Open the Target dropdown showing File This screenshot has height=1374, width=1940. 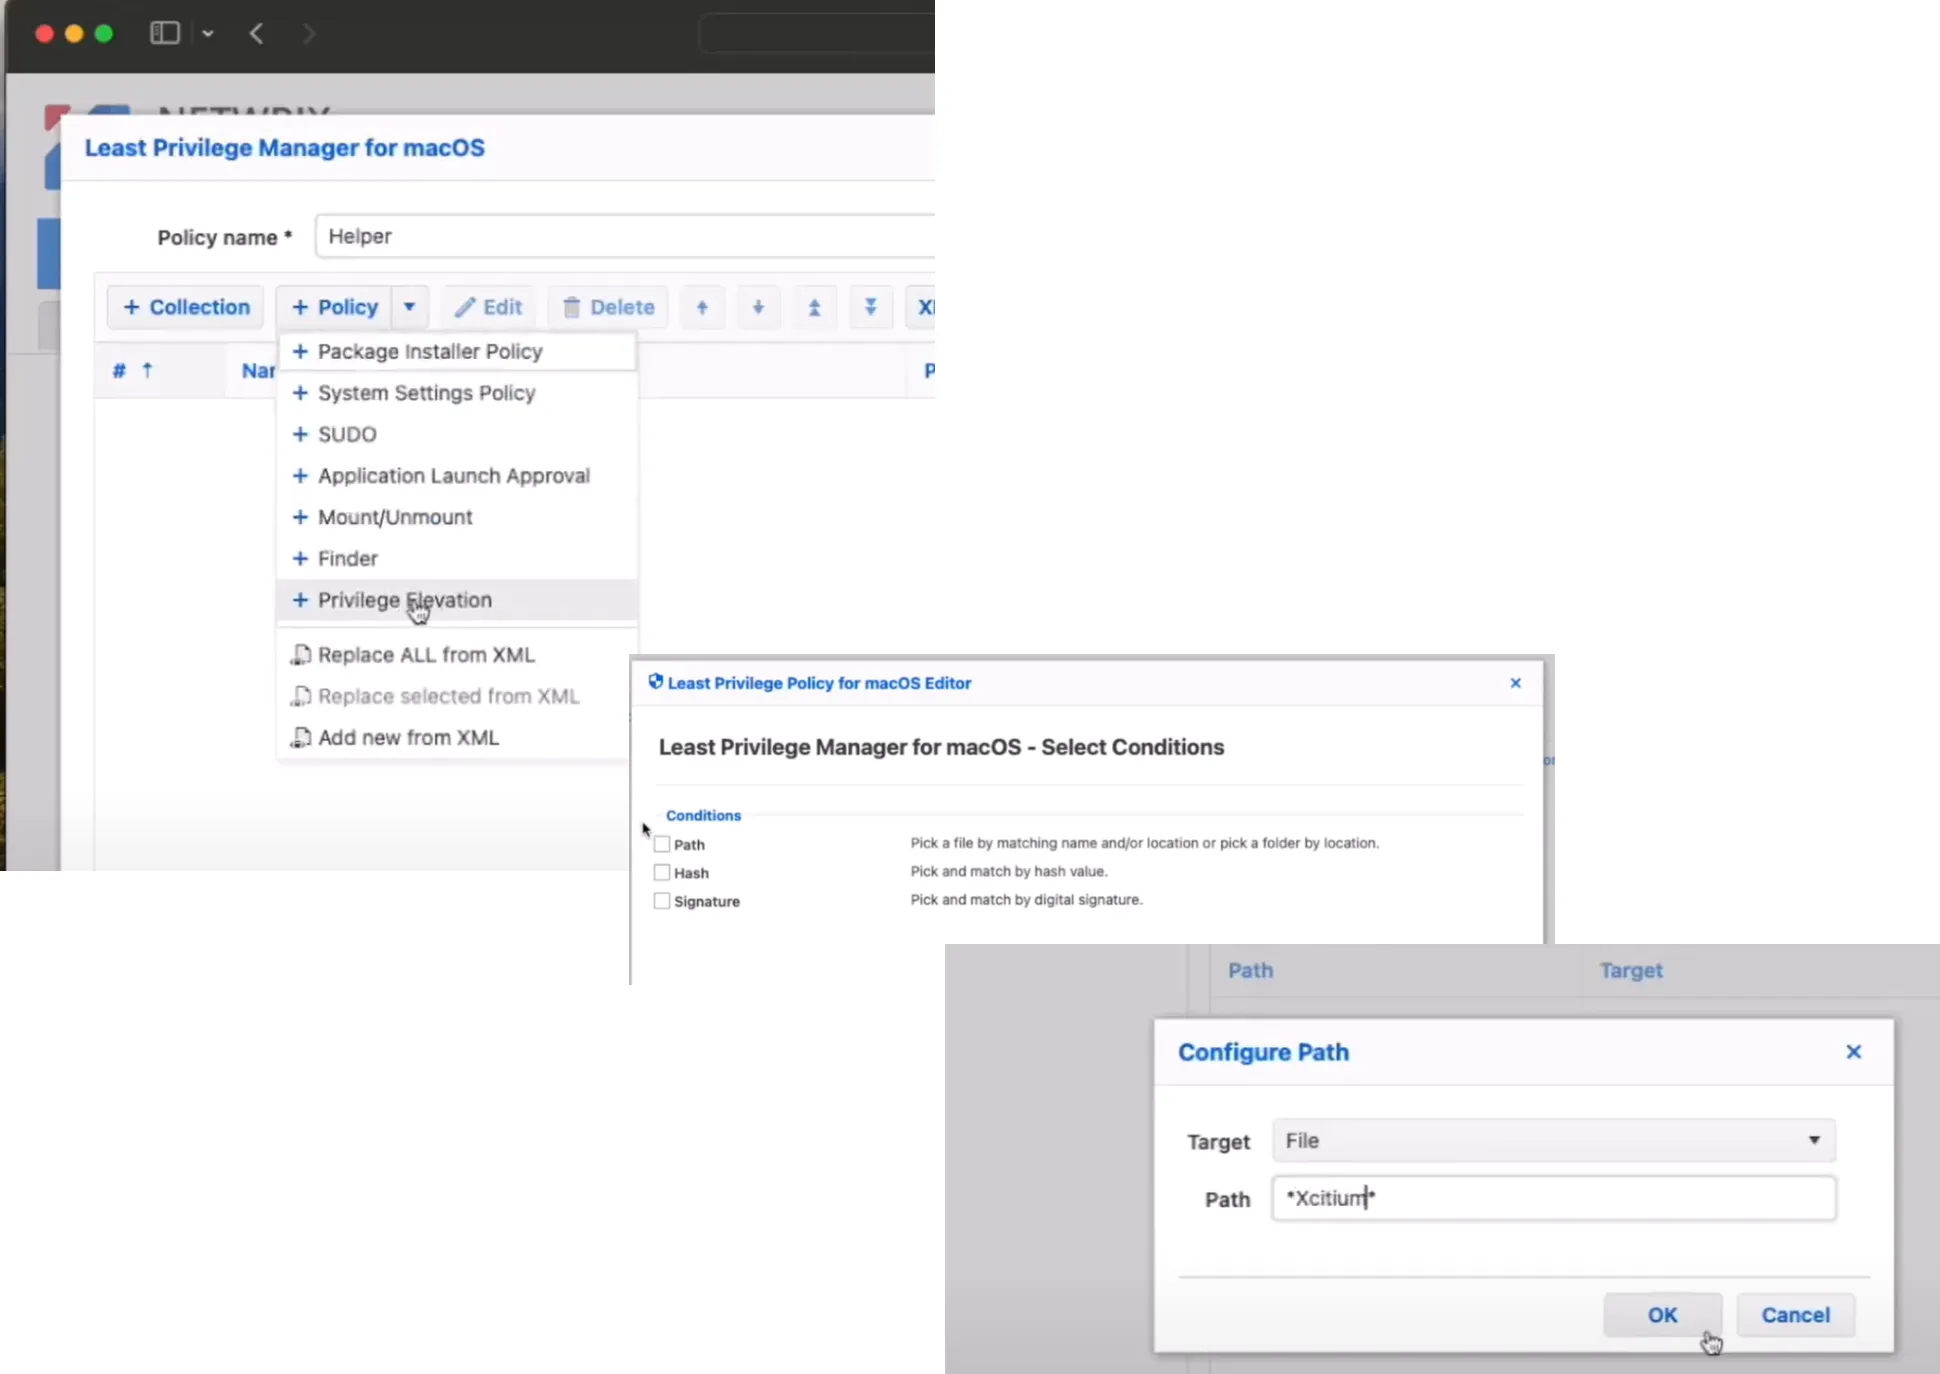point(1554,1140)
